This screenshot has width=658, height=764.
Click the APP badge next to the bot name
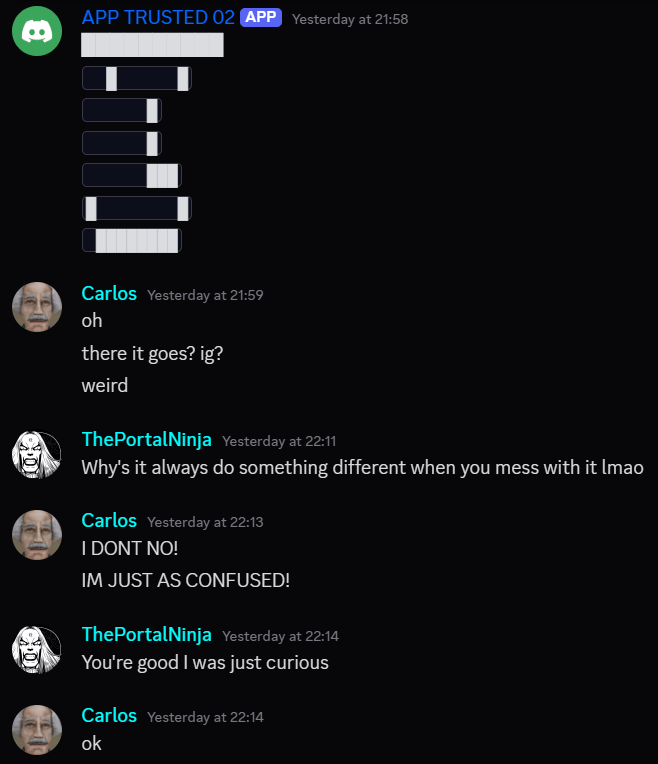(x=261, y=18)
